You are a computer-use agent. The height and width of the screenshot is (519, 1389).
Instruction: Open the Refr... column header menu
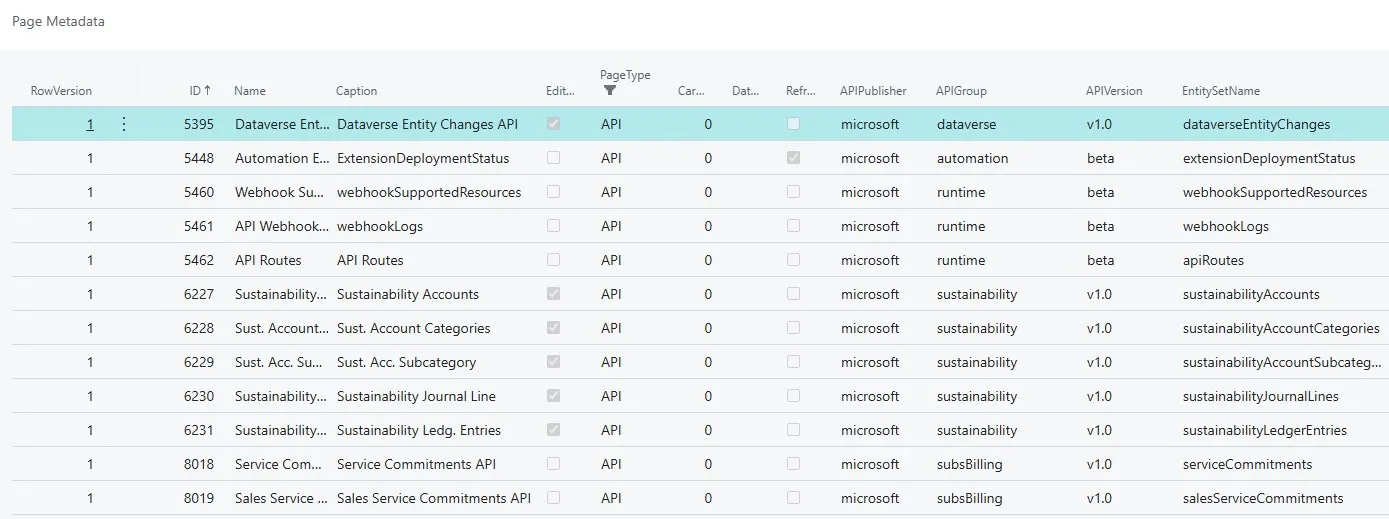[801, 91]
